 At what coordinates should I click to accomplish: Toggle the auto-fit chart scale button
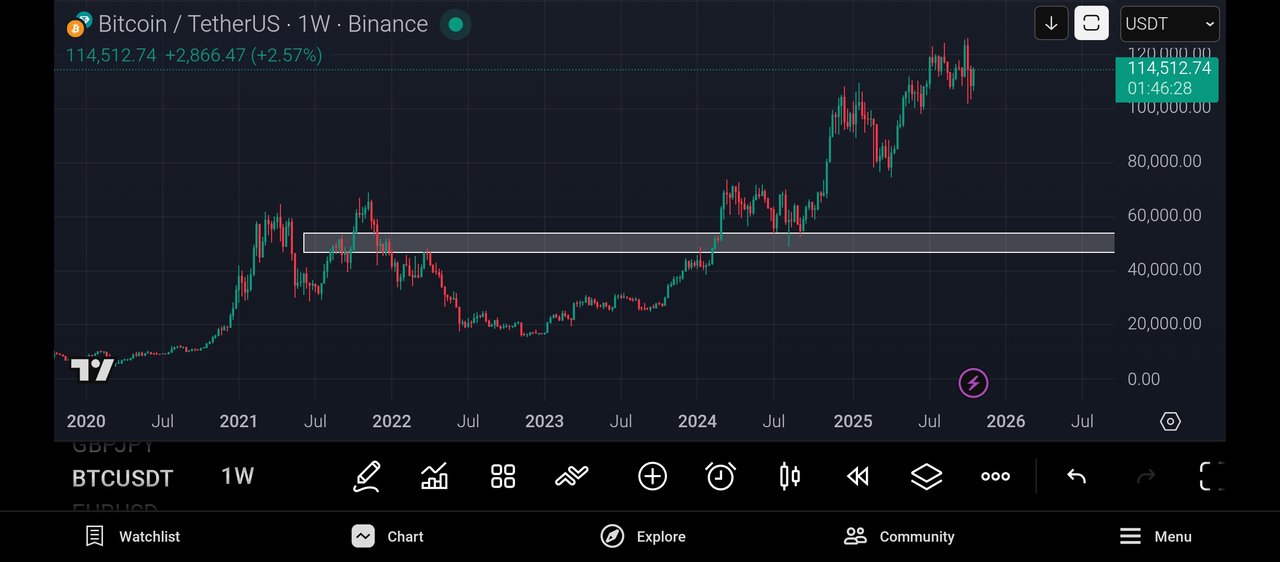pos(1091,23)
